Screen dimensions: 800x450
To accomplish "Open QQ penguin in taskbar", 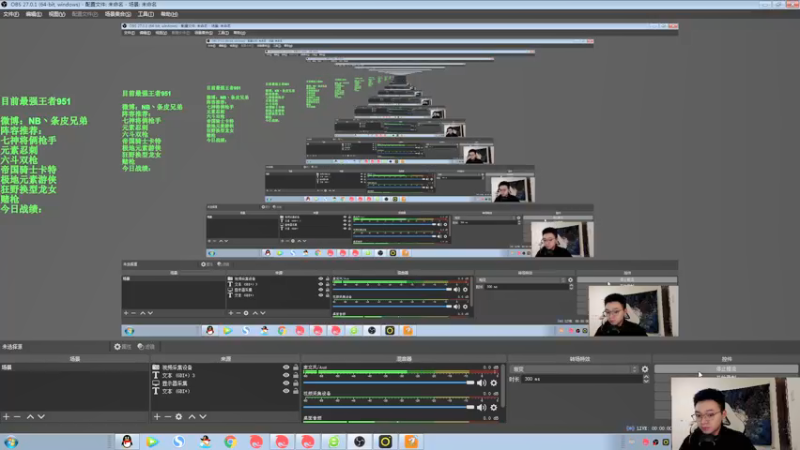I will click(x=127, y=442).
